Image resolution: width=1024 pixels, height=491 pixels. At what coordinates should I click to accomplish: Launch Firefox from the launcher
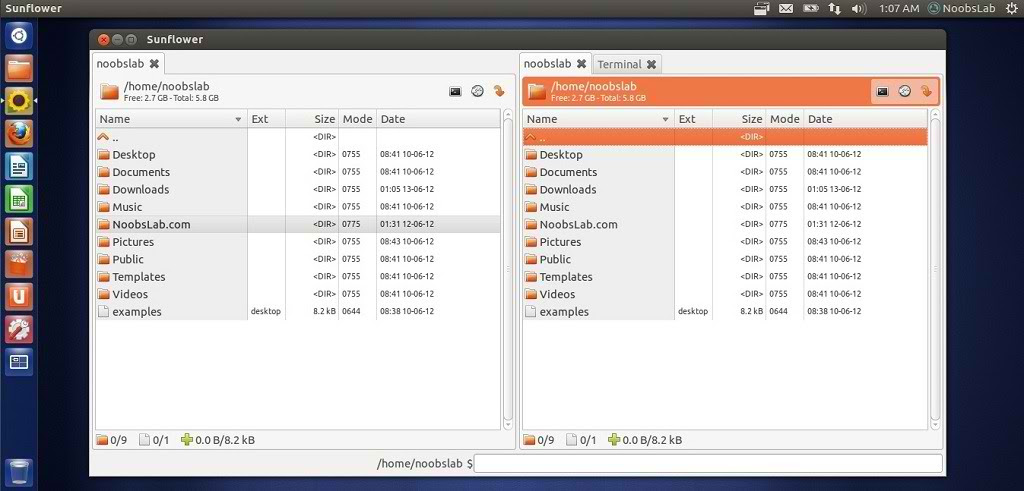[x=19, y=133]
